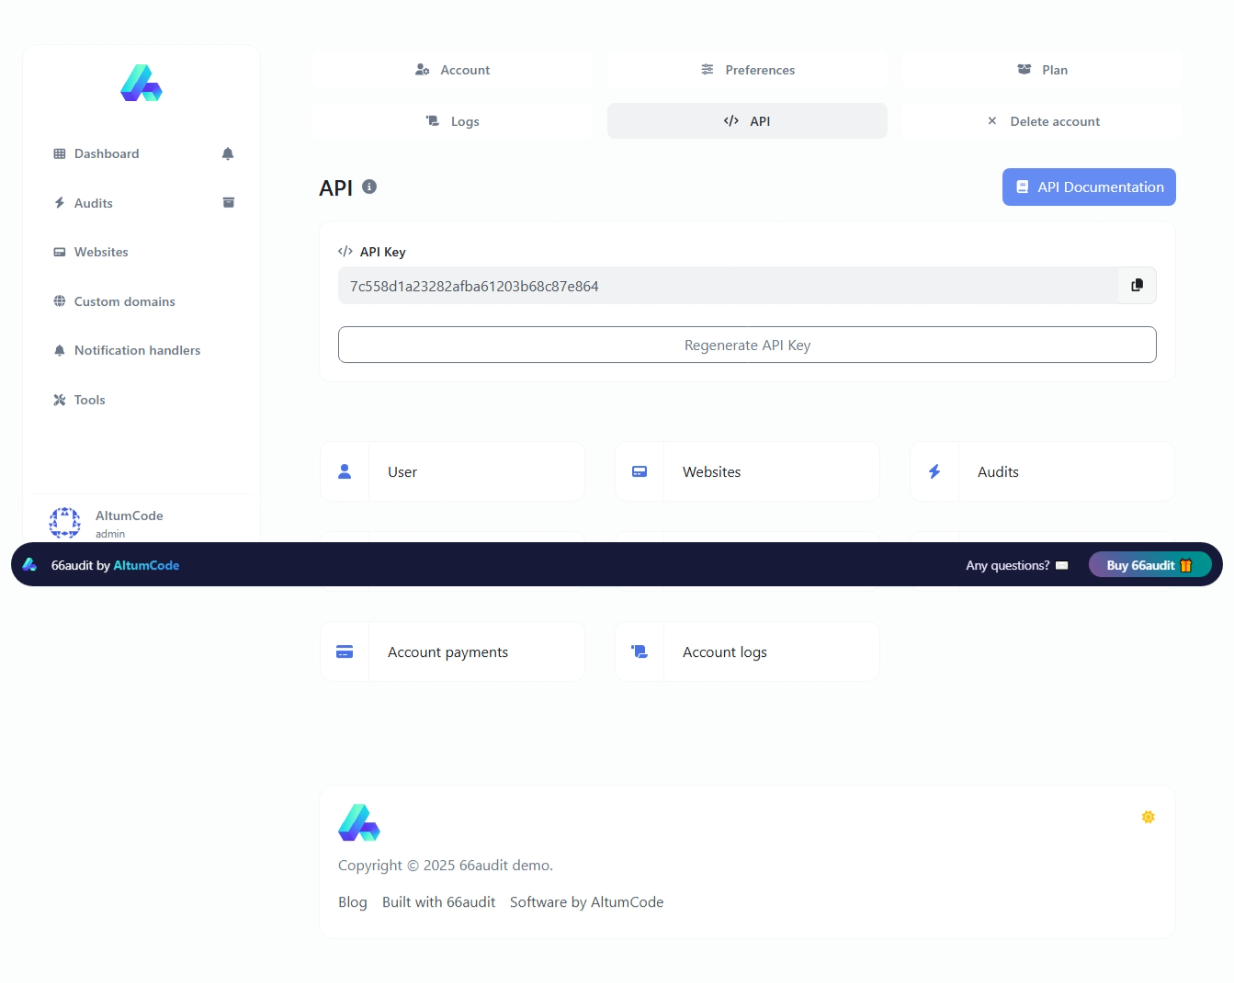Toggle the sun theme switcher icon
Screen dimensions: 1234x983
pos(1148,817)
